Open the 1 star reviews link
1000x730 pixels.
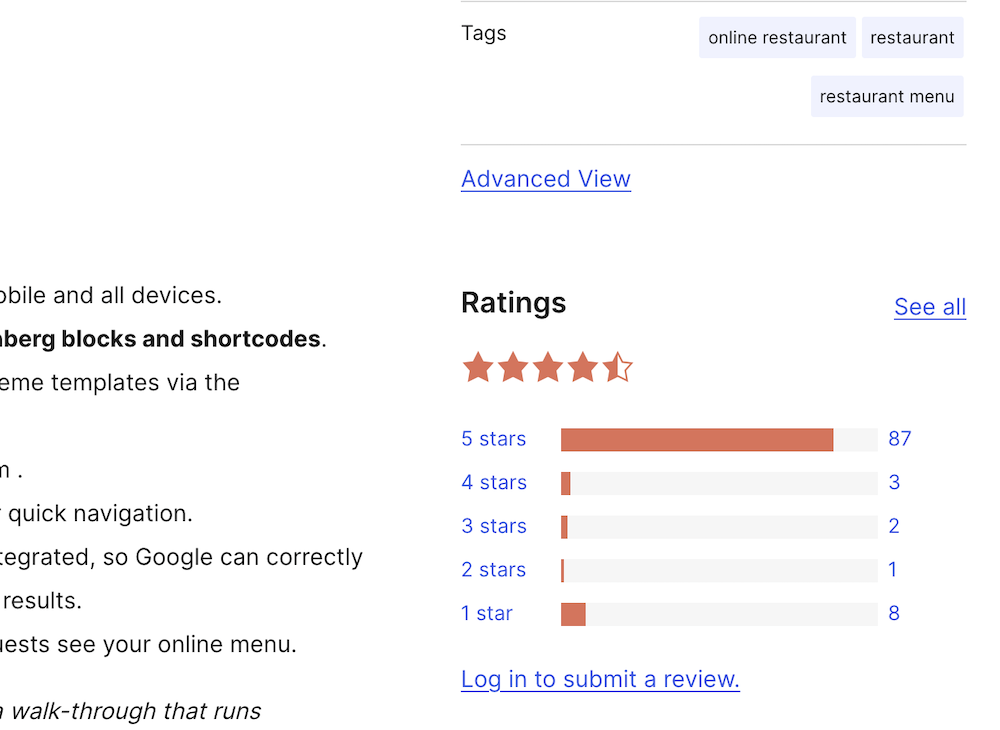point(487,613)
